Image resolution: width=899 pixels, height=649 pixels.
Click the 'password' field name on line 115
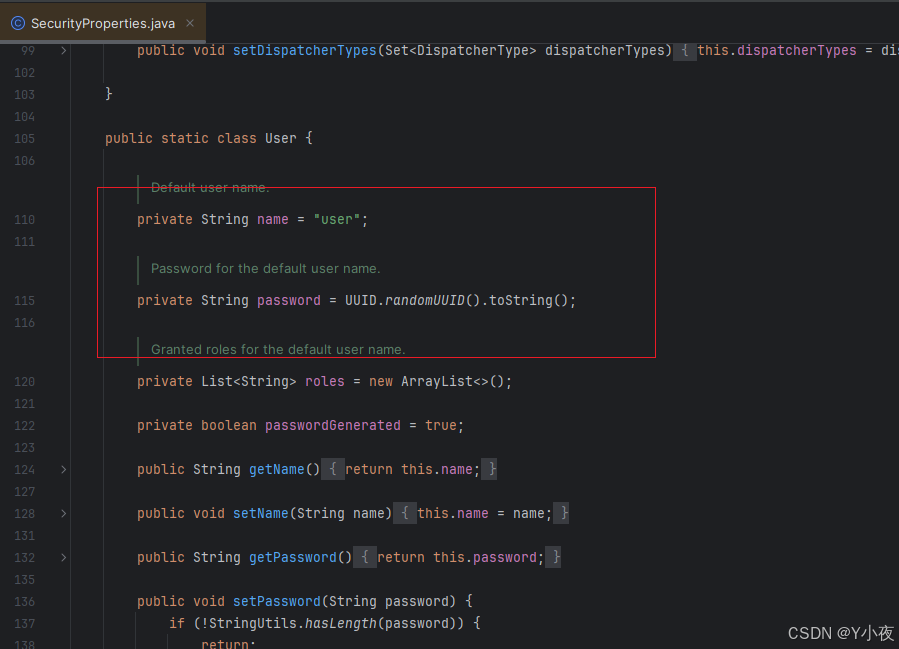(289, 300)
